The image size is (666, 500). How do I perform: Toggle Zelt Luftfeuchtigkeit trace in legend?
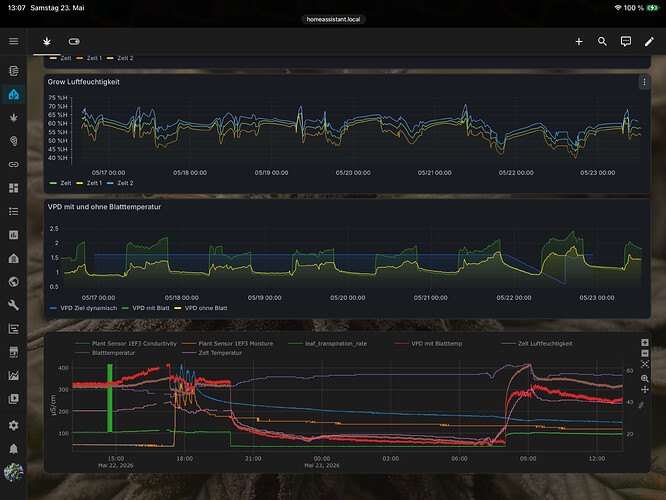(537, 343)
